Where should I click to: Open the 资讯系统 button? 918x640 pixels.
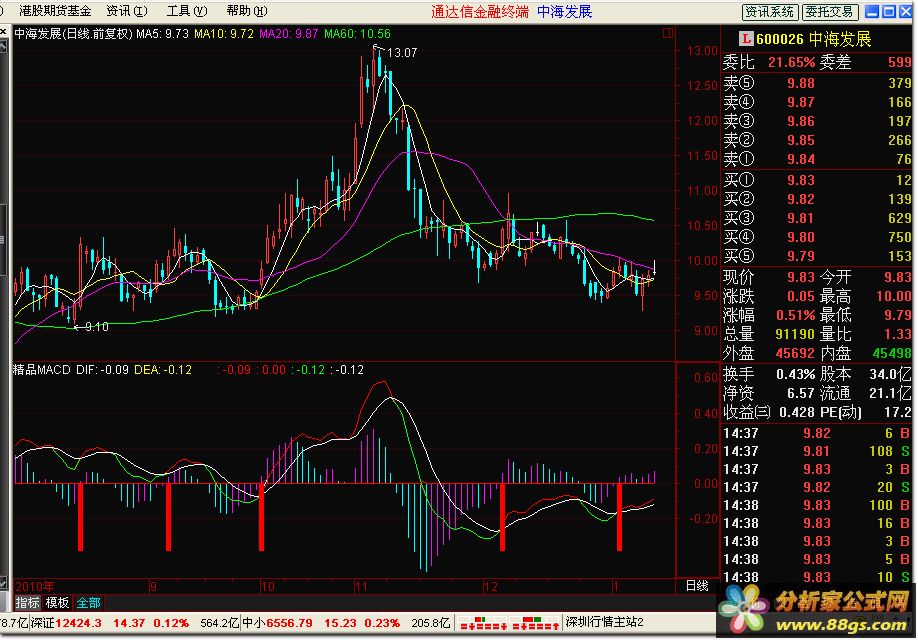click(x=769, y=12)
